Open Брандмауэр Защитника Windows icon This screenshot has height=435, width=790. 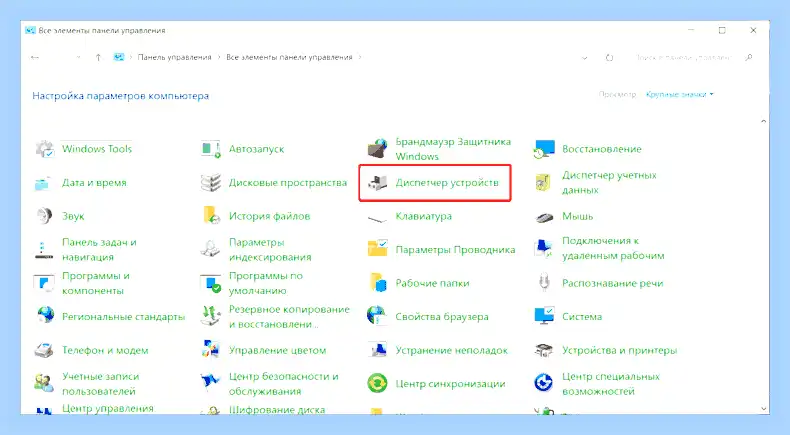377,149
